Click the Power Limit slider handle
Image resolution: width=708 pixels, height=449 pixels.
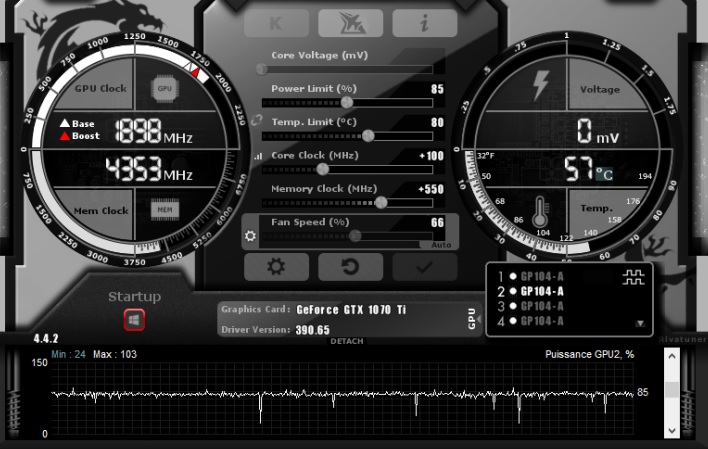[x=347, y=102]
